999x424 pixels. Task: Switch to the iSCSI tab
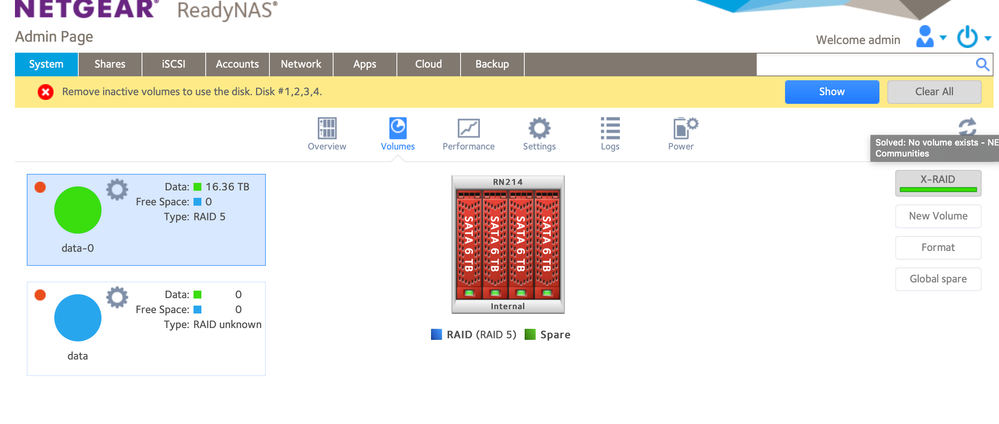point(173,64)
